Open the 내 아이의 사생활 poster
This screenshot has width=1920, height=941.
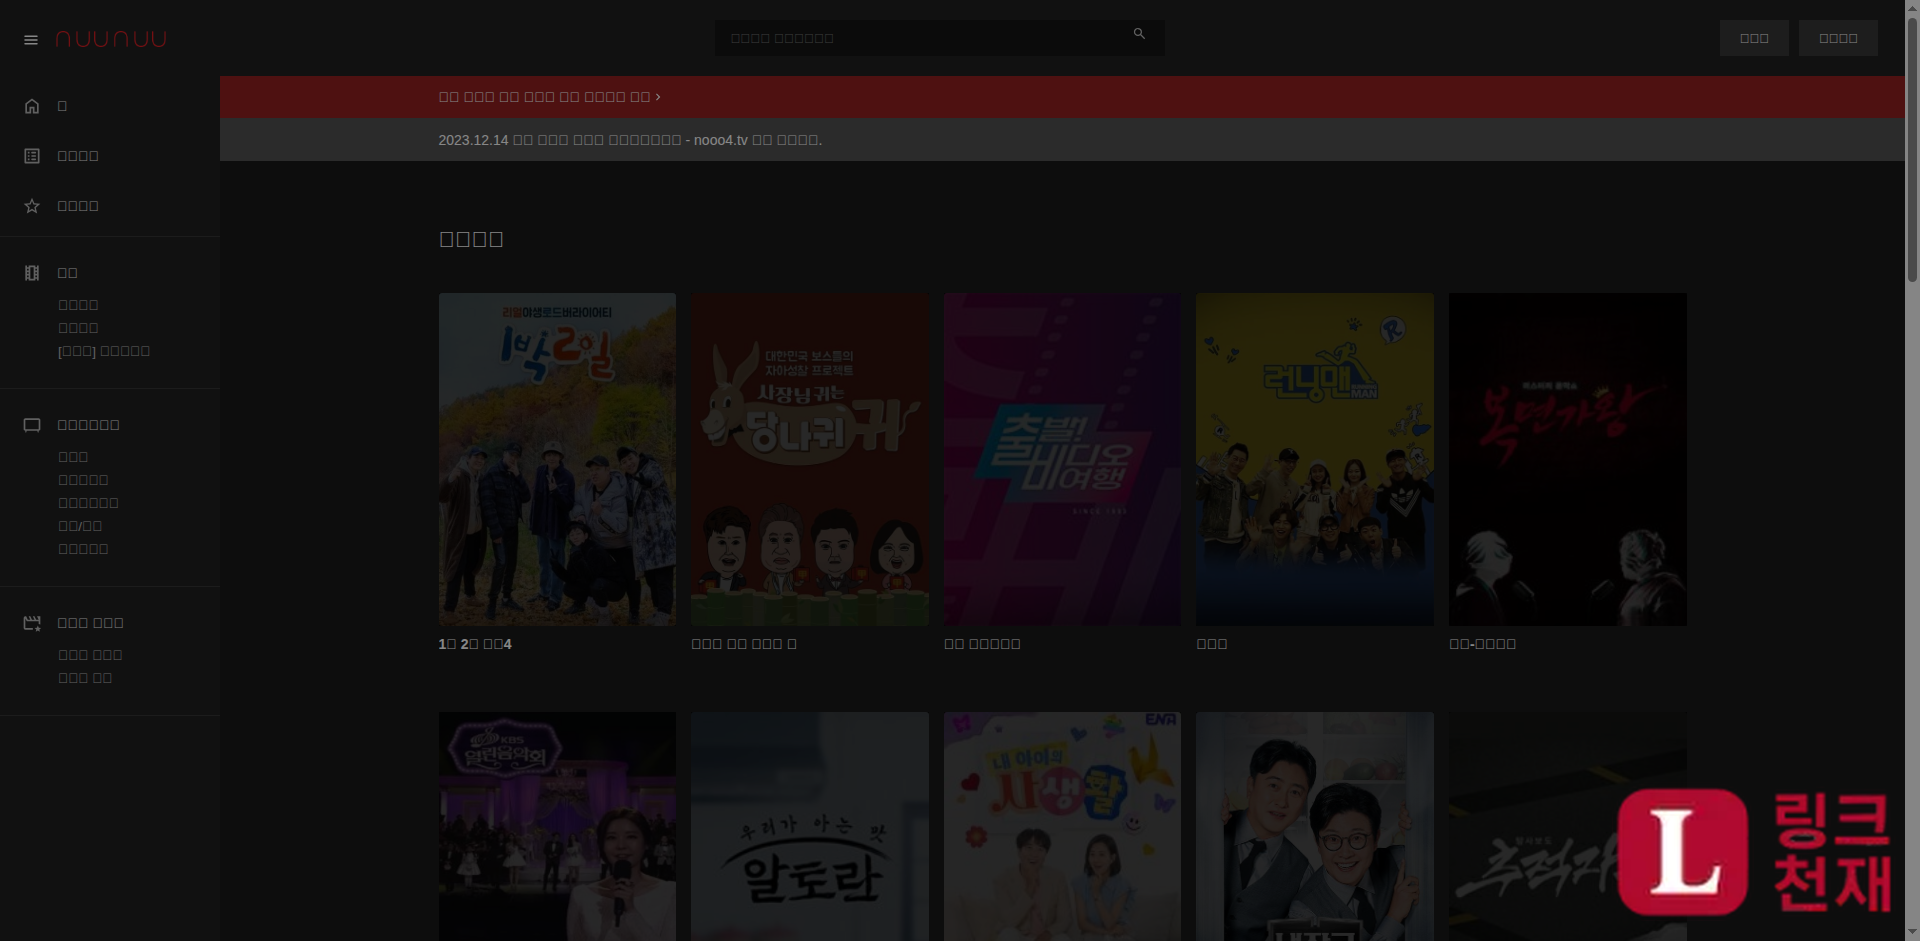(x=1062, y=826)
